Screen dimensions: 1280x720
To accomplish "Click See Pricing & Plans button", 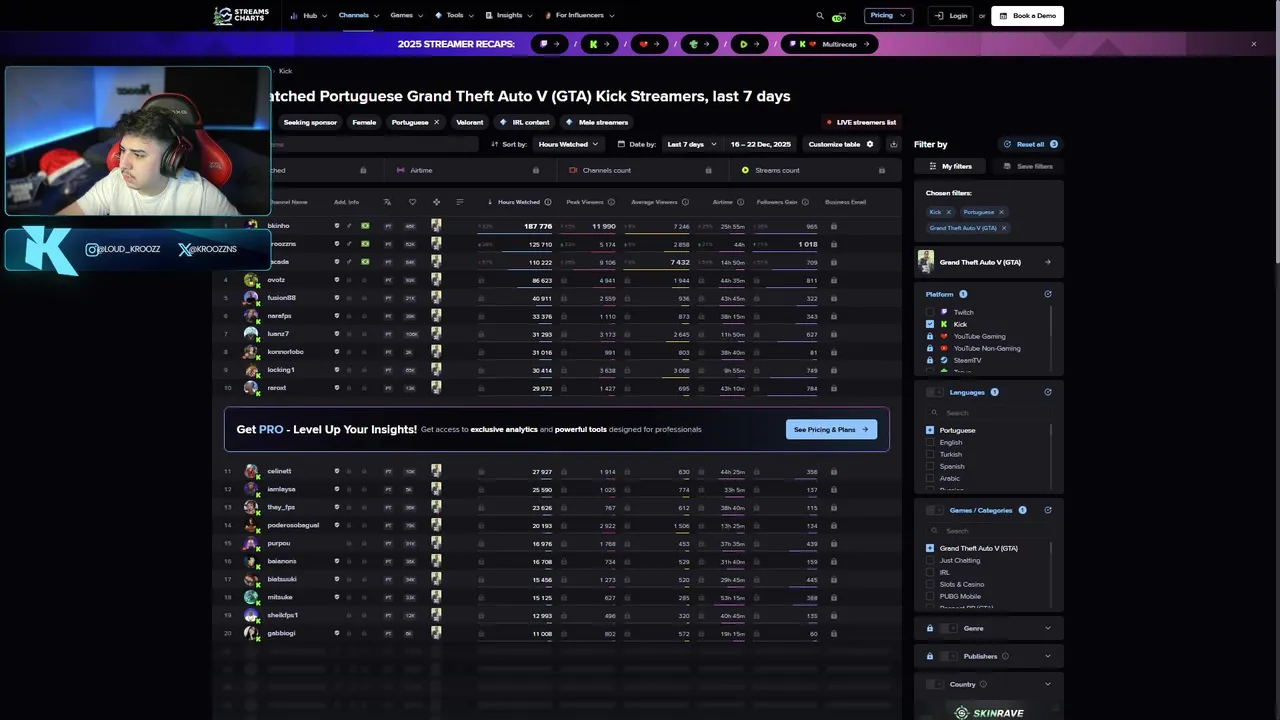I will pyautogui.click(x=831, y=429).
